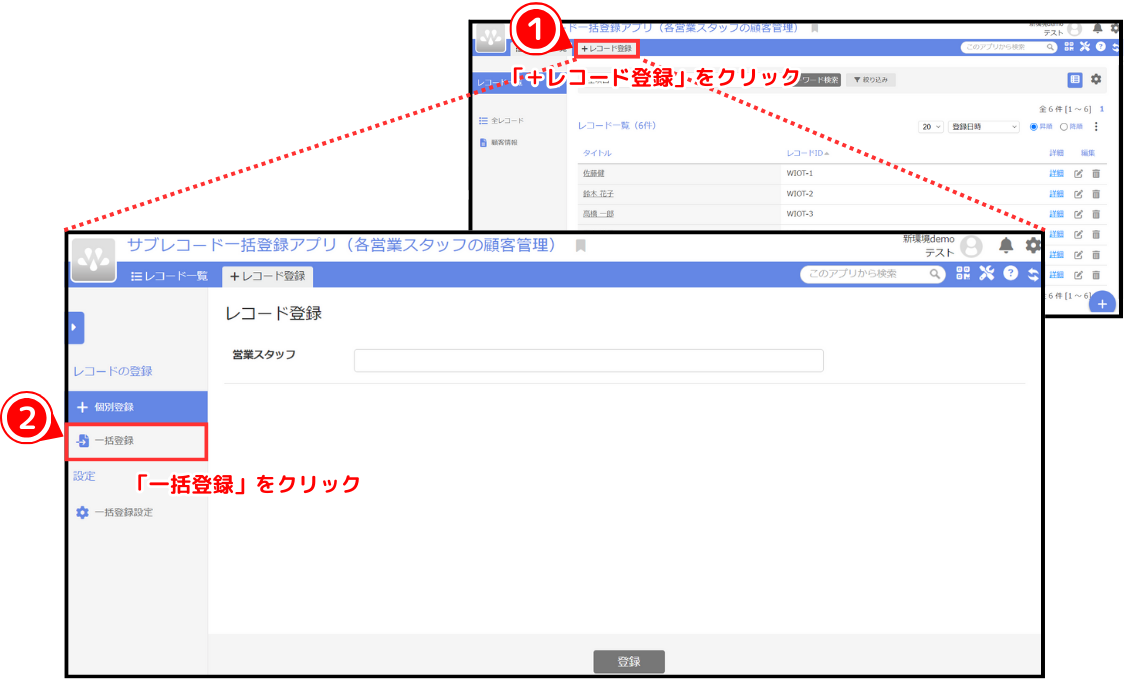This screenshot has width=1124, height=679.
Task: Click the trash icon in the WIOT-2 row
Action: (x=1096, y=194)
